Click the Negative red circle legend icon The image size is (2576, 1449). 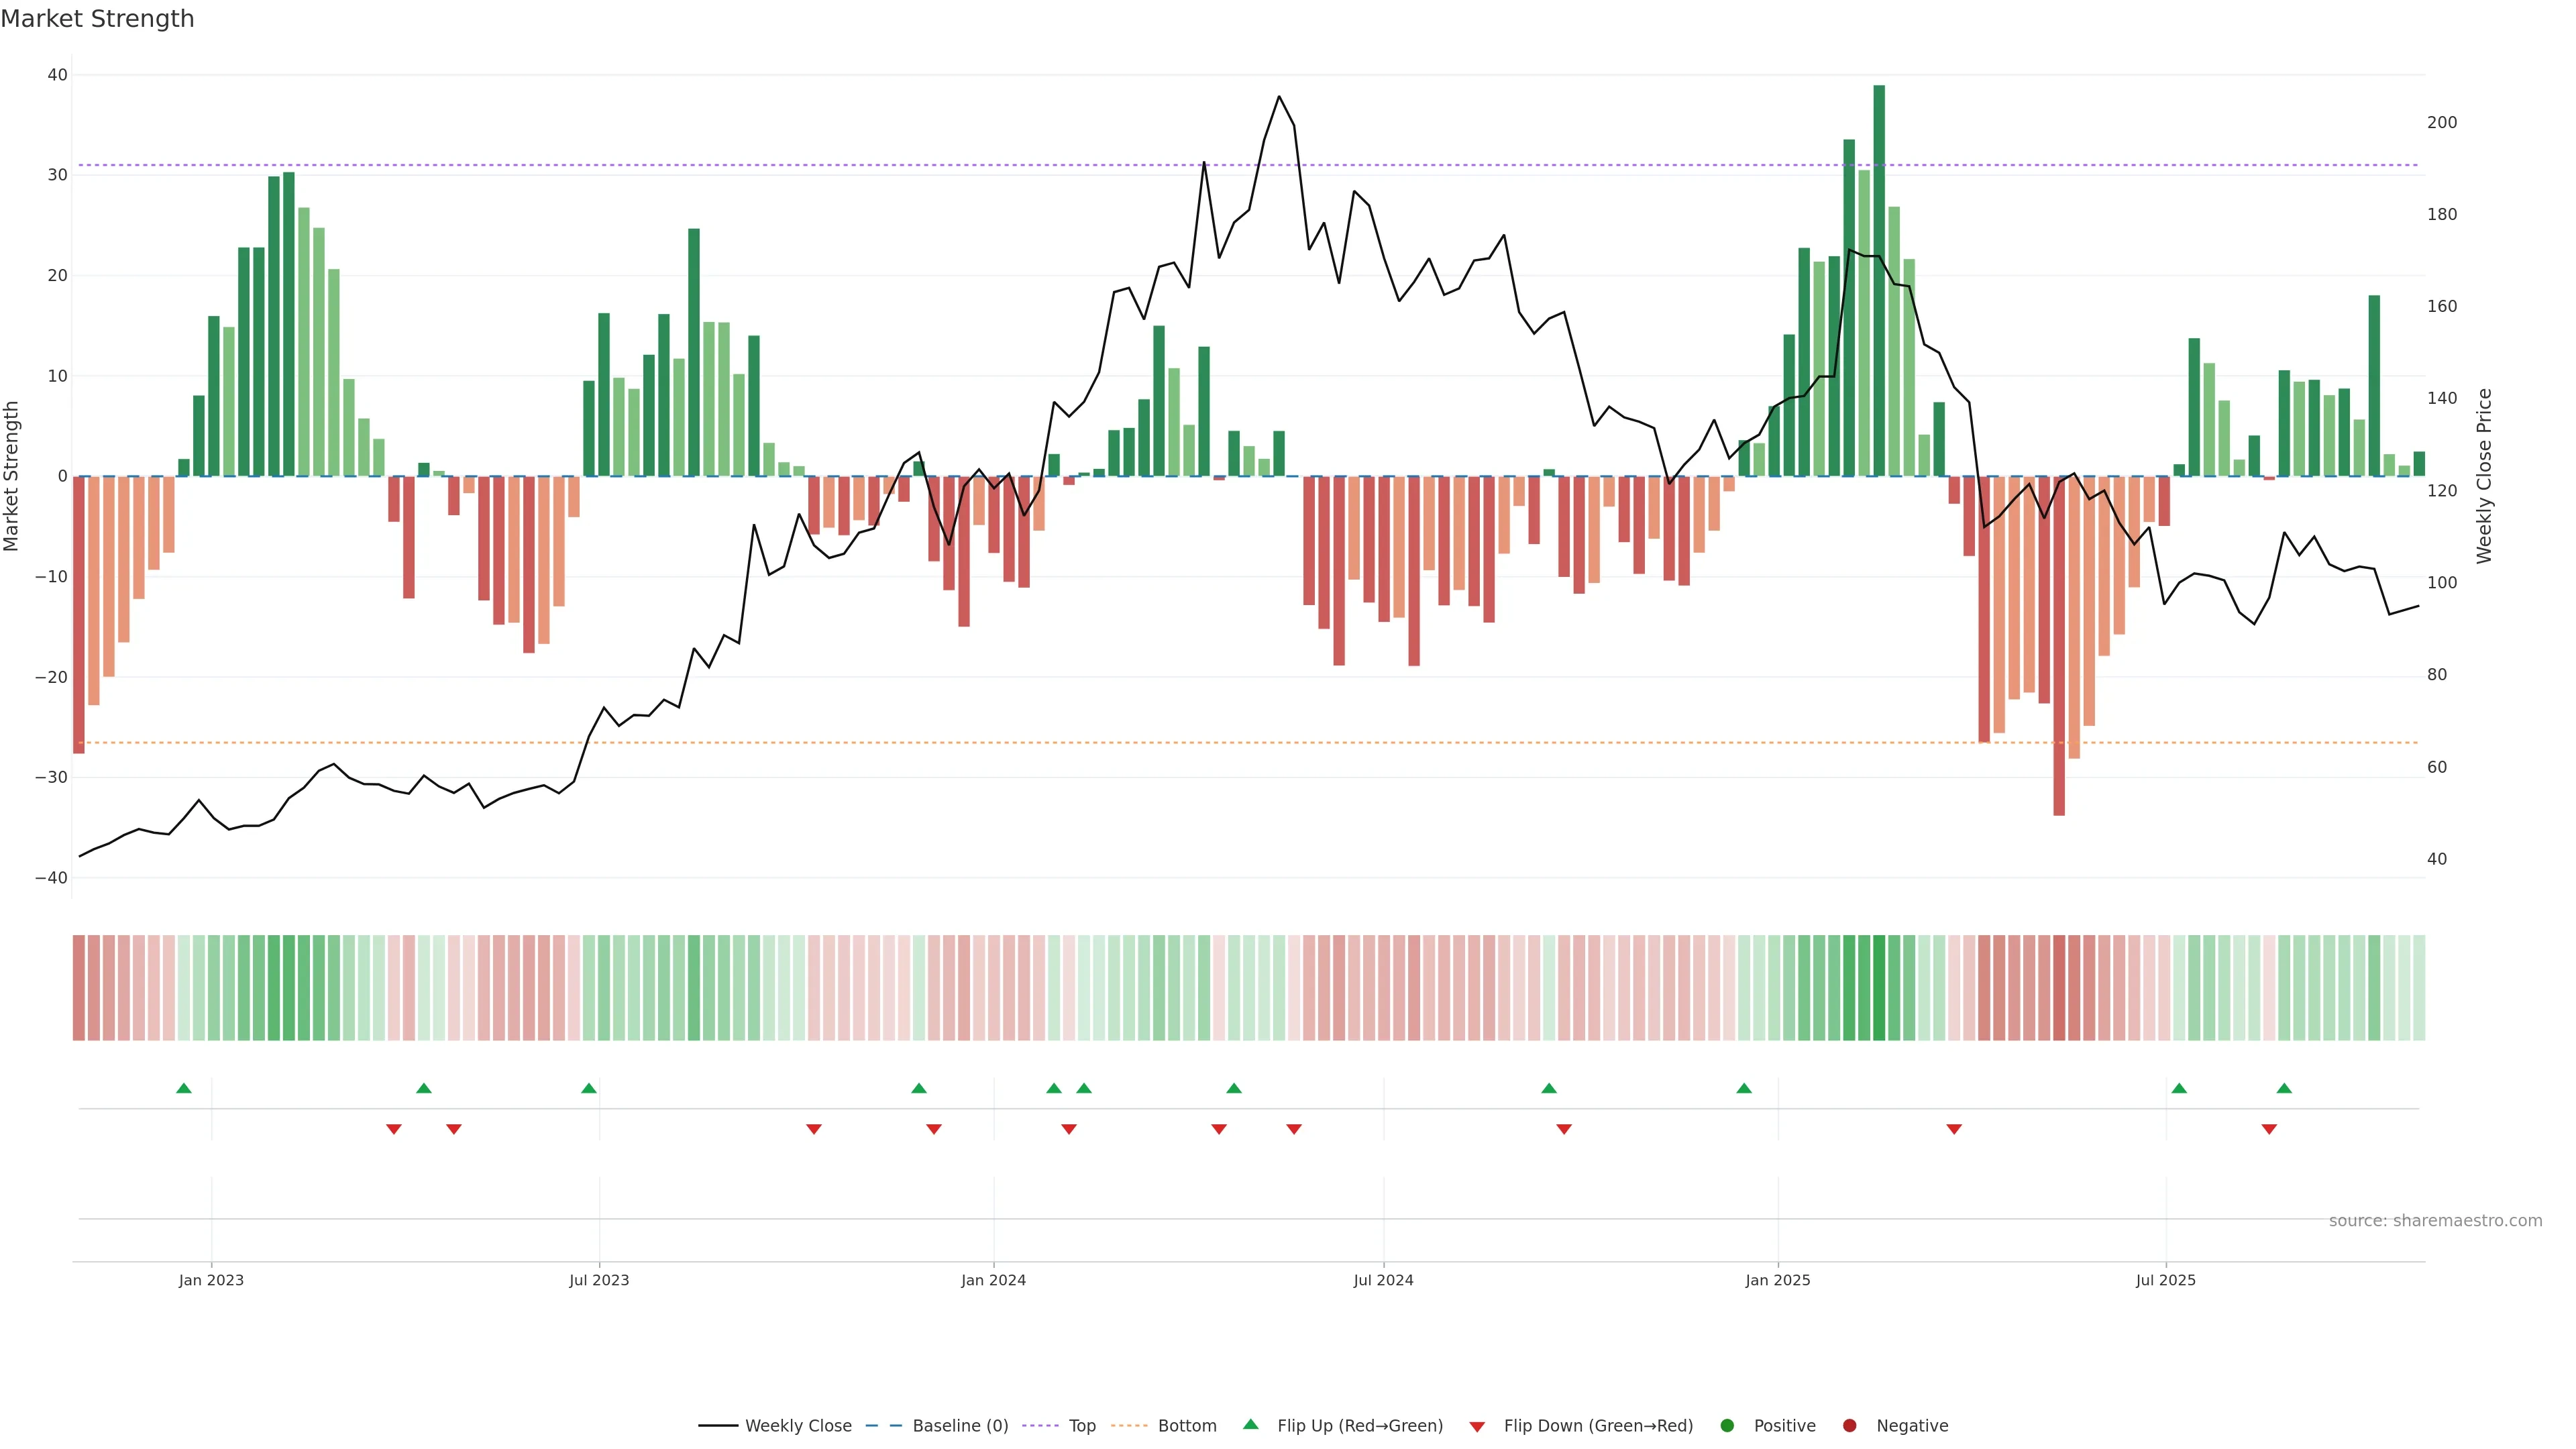point(1849,1425)
